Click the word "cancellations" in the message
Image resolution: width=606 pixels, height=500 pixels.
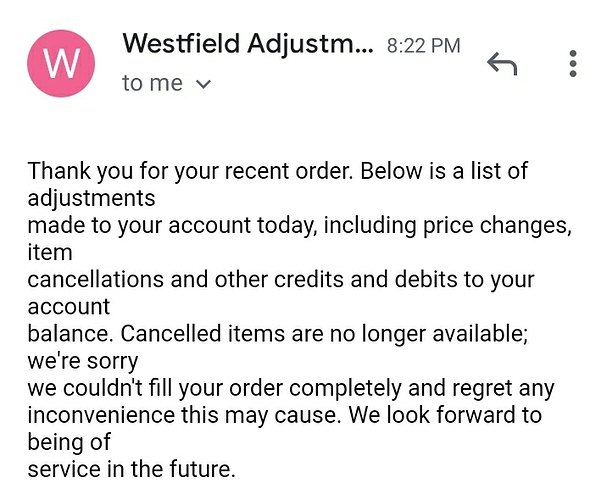[96, 279]
